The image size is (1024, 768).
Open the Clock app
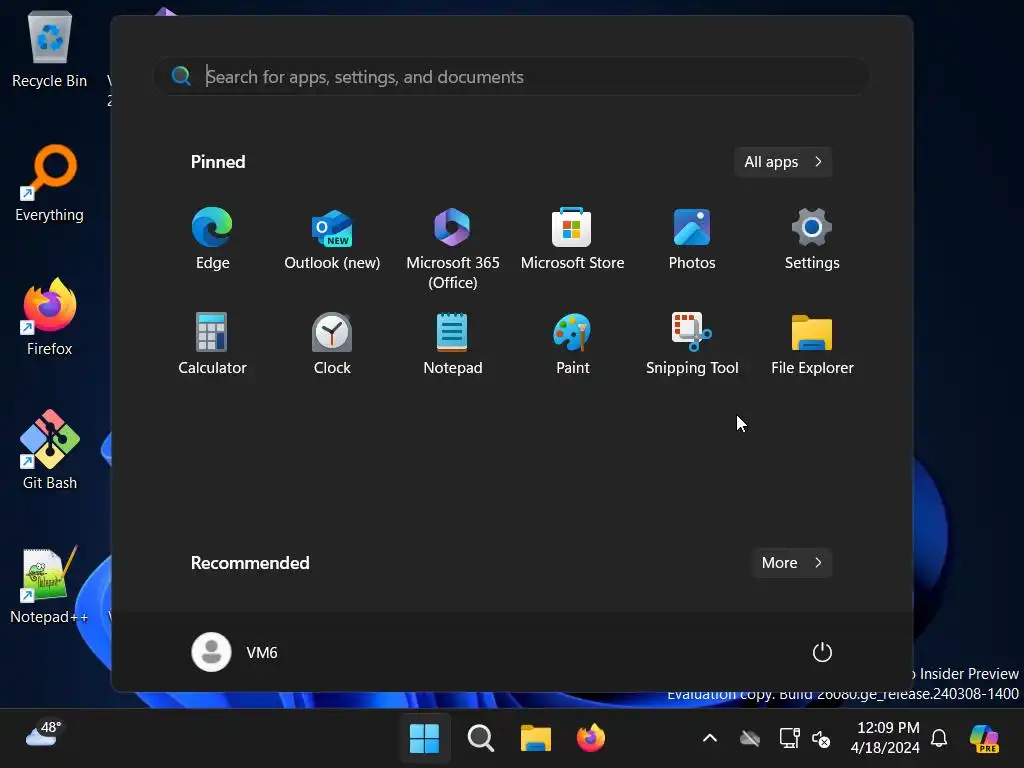332,344
